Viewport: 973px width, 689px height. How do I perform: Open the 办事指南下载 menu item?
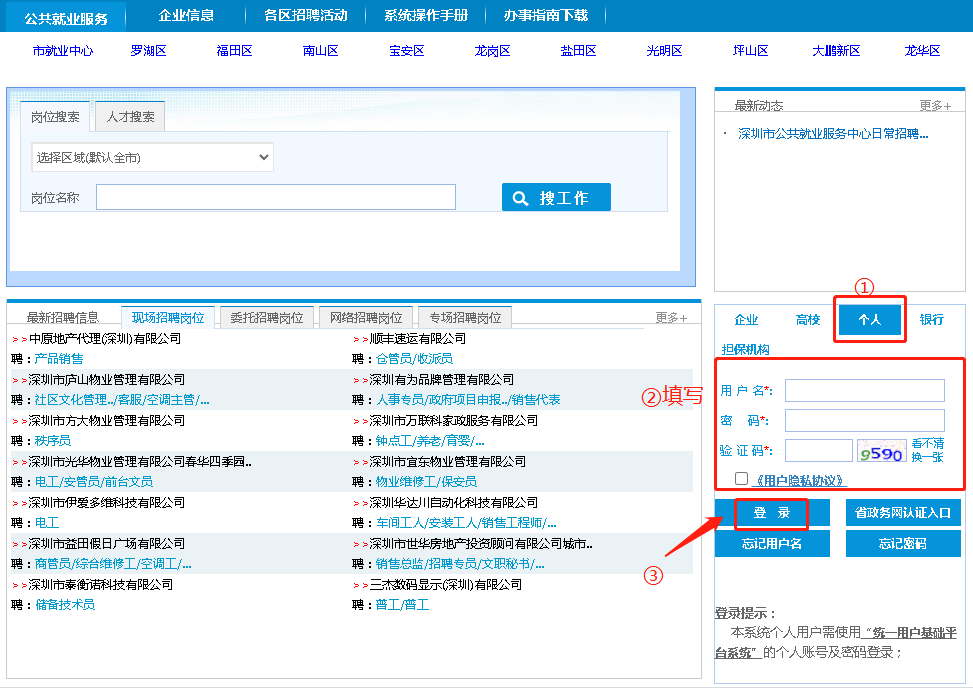(544, 15)
